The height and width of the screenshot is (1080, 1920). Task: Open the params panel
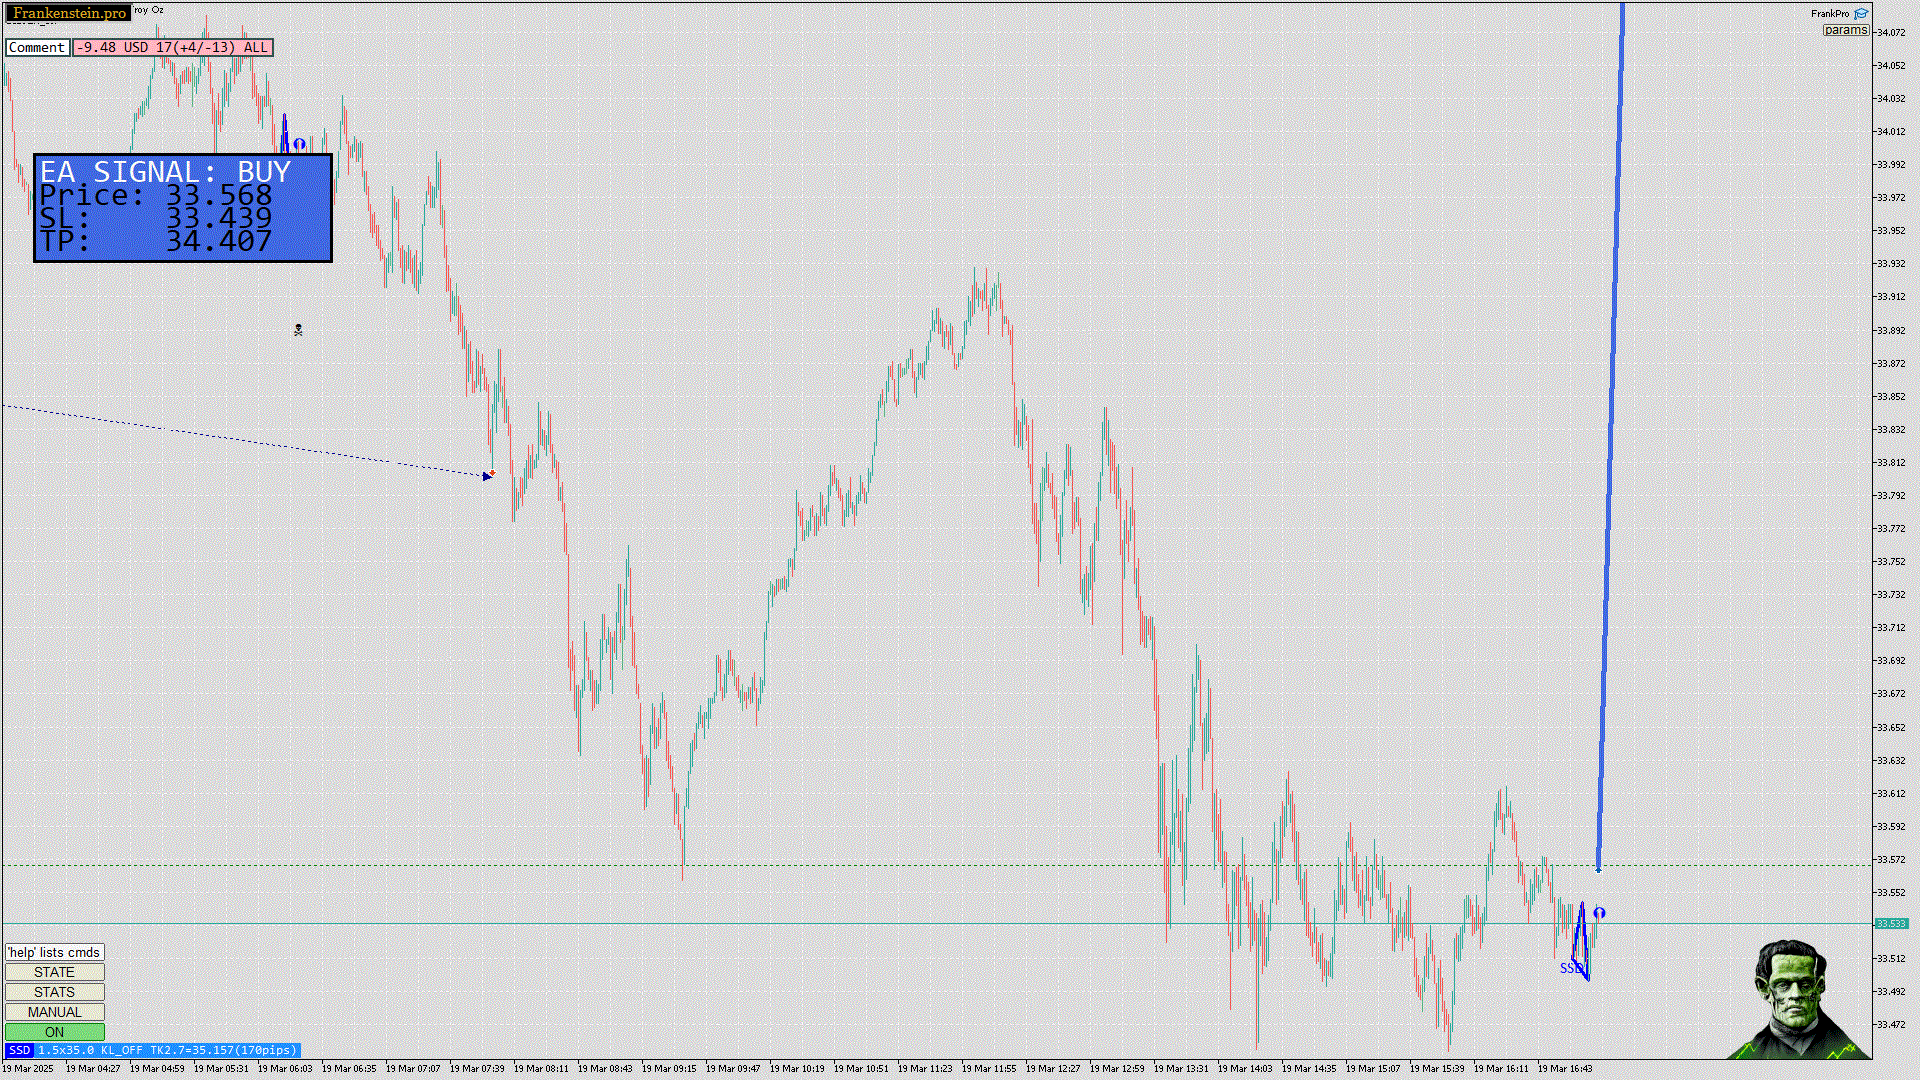(1845, 30)
